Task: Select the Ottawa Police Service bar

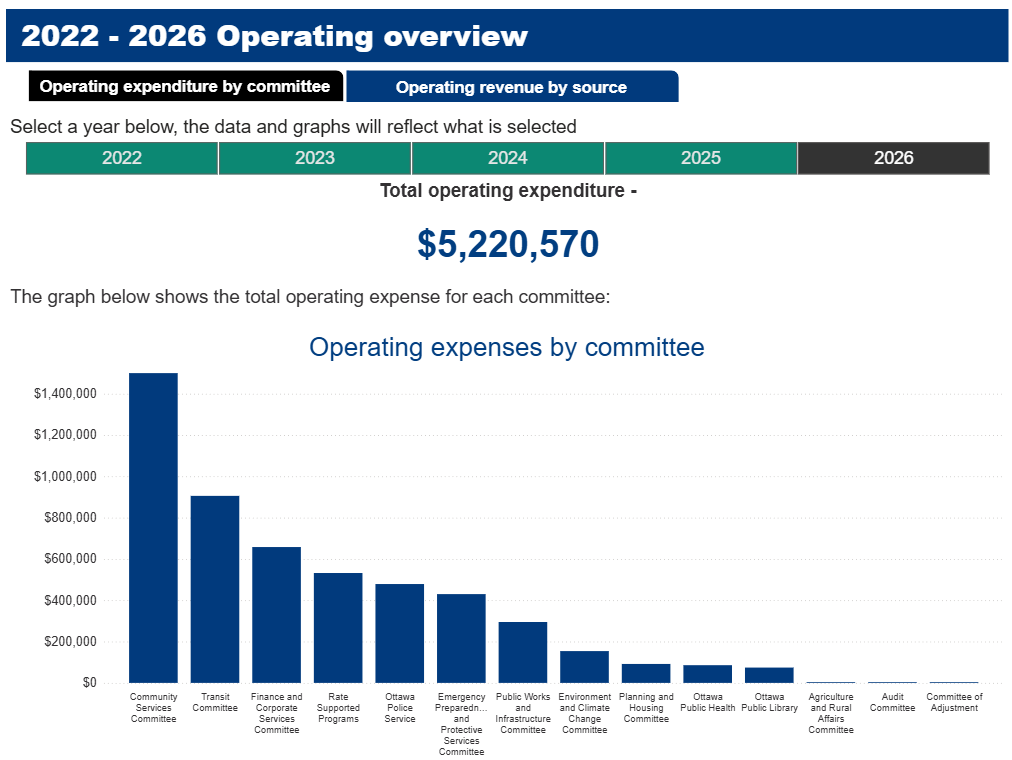Action: coord(400,633)
